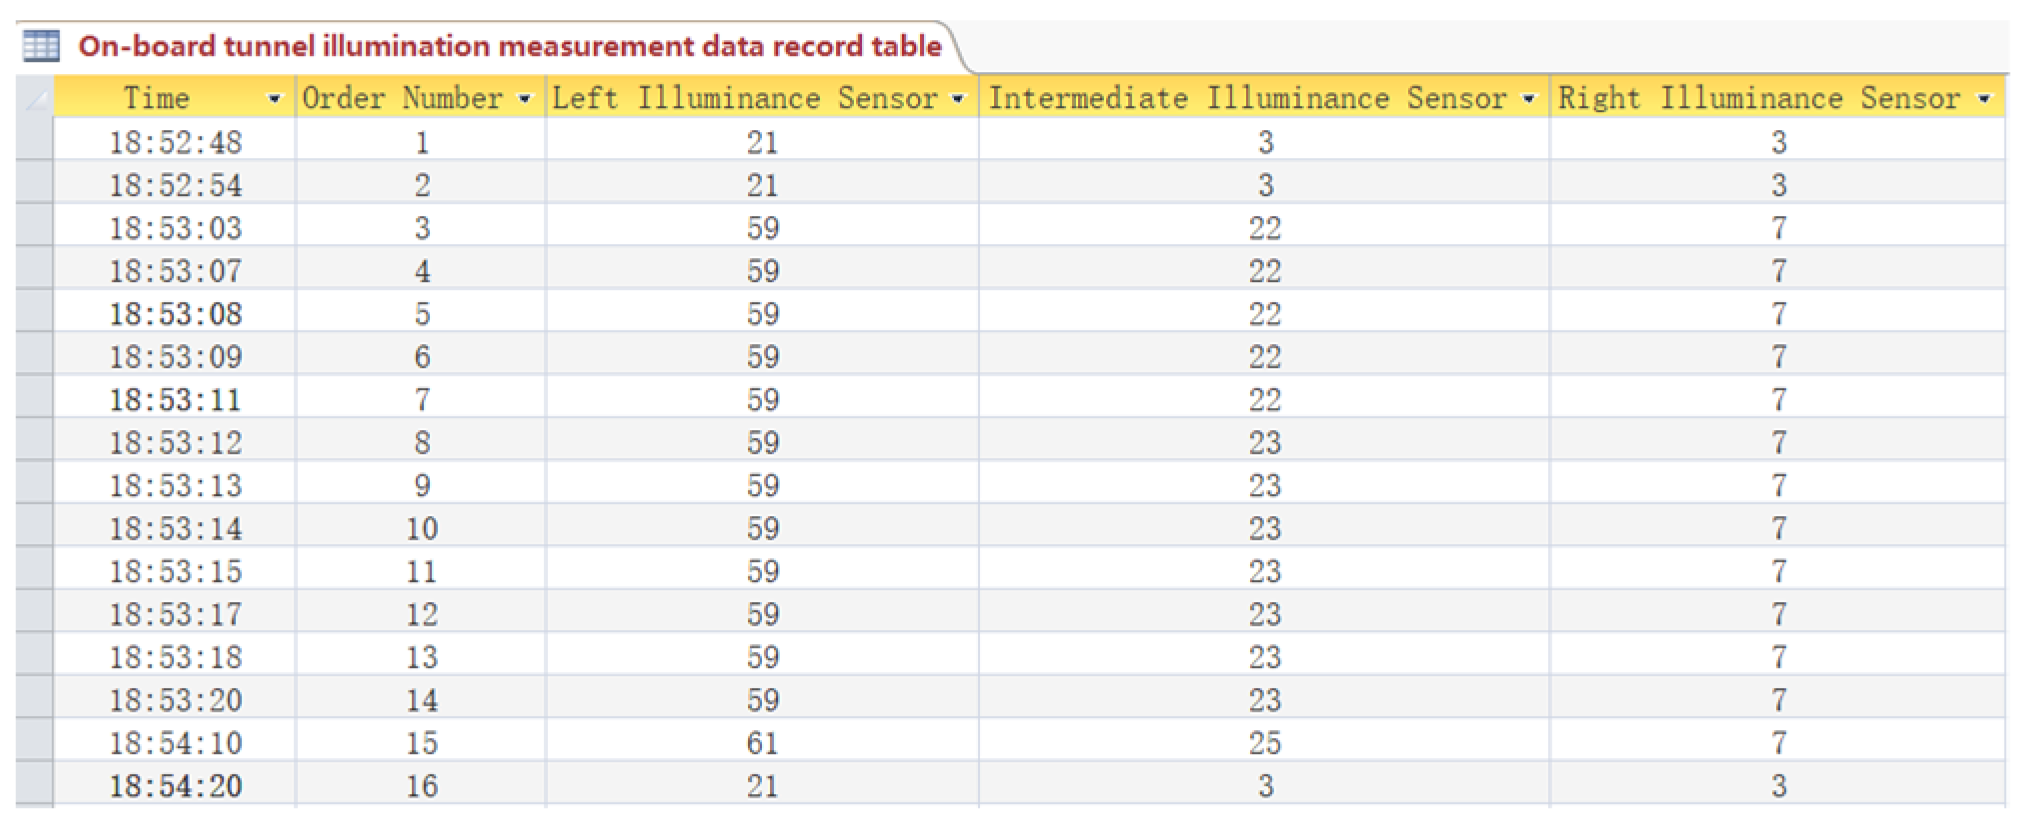The image size is (2021, 819).
Task: Select the Time column header
Action: 156,98
